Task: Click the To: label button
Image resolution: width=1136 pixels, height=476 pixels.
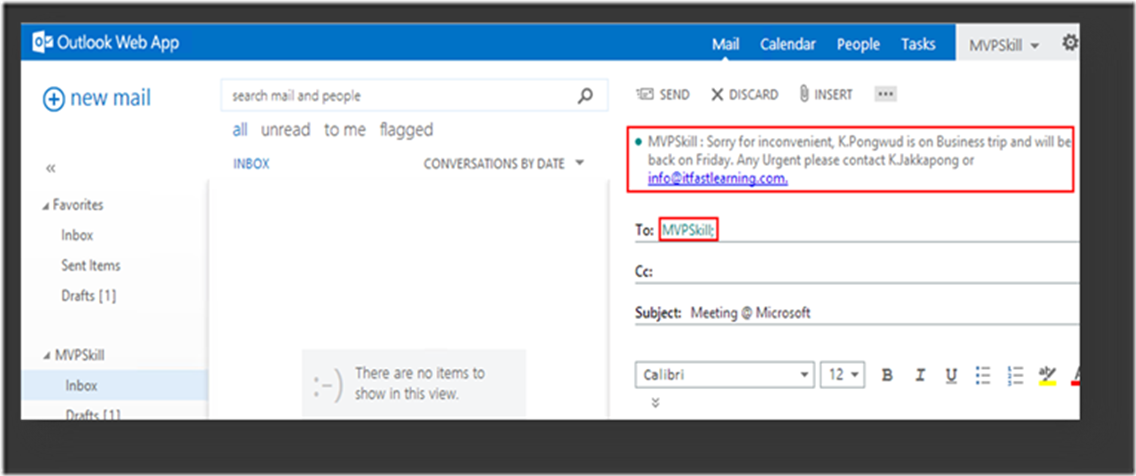Action: pos(644,230)
